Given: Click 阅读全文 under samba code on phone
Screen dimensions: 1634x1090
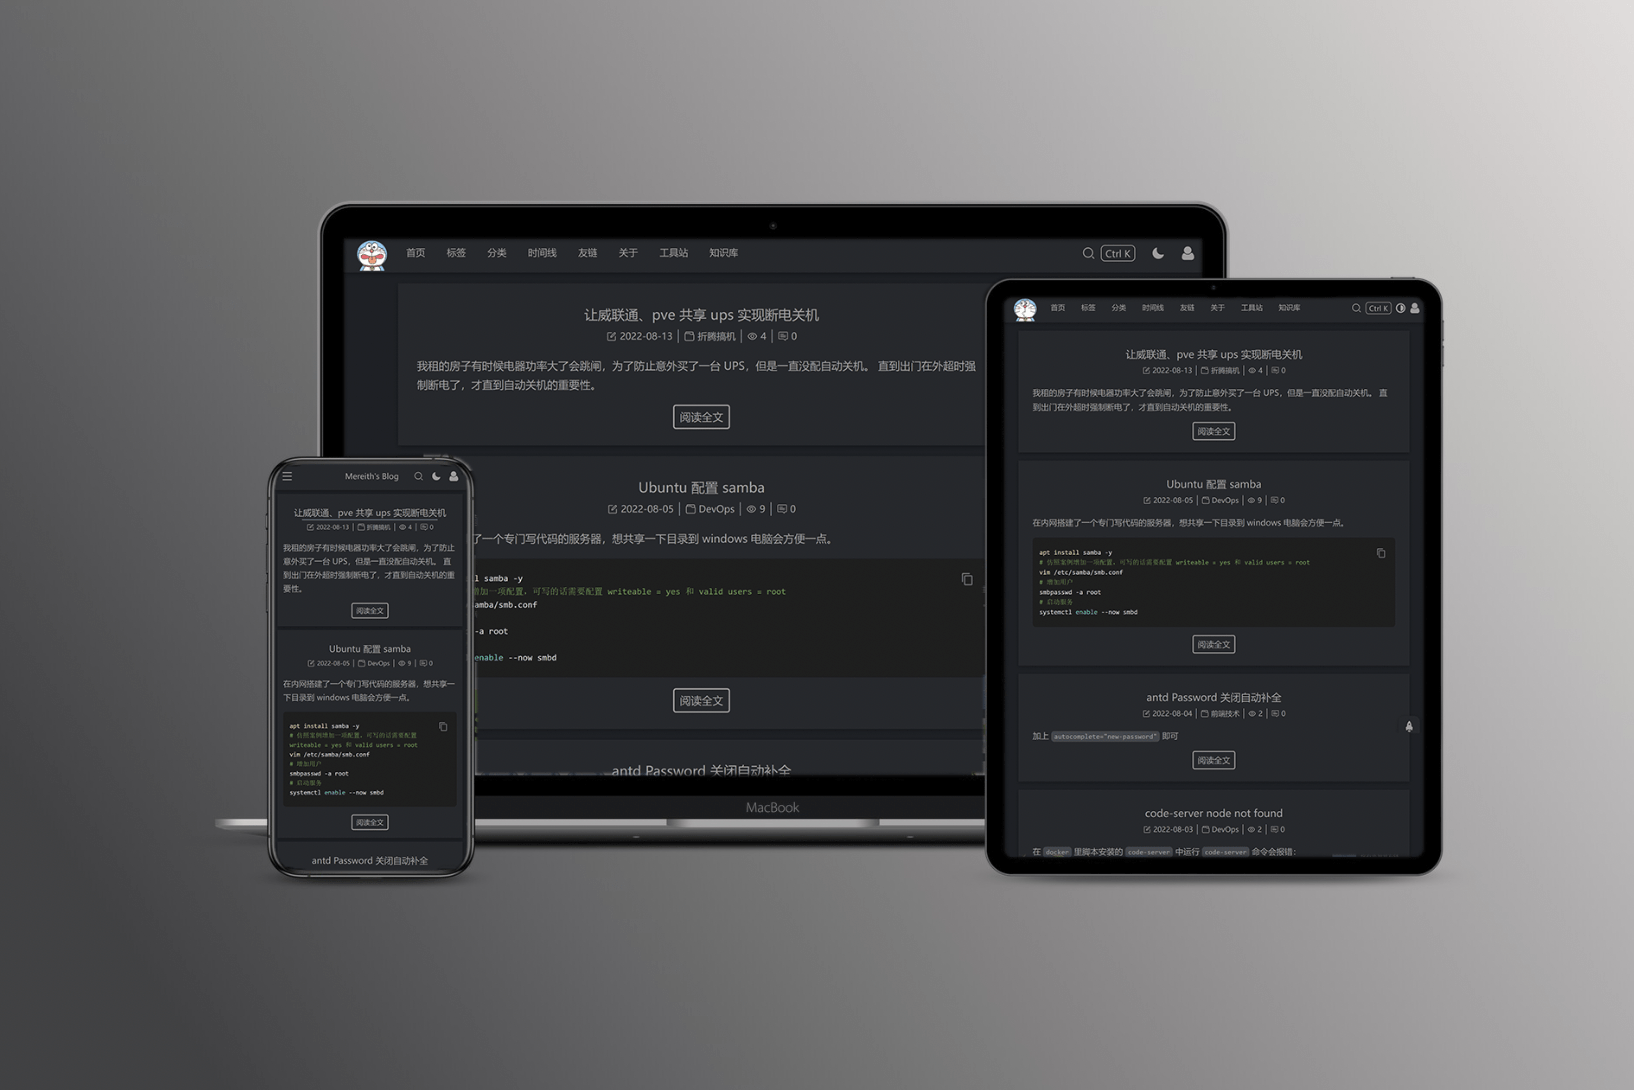Looking at the screenshot, I should point(370,822).
